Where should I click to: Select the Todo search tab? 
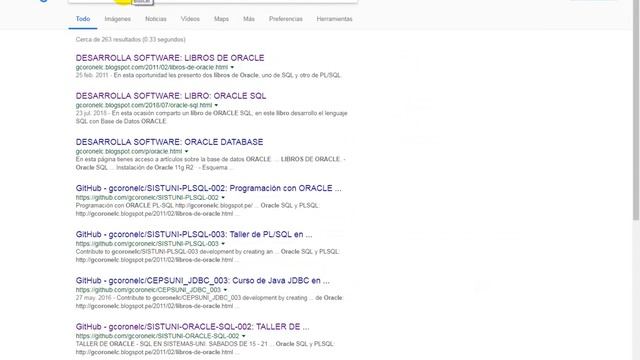click(x=83, y=19)
